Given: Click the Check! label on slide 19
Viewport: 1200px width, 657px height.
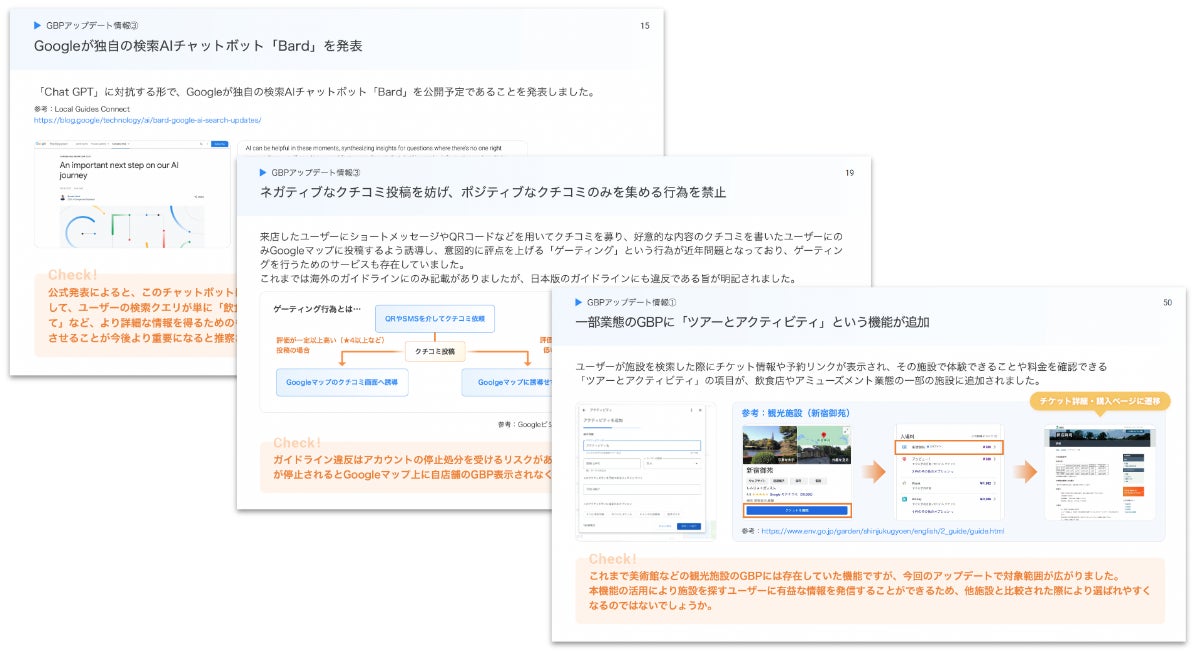Looking at the screenshot, I should coord(297,443).
